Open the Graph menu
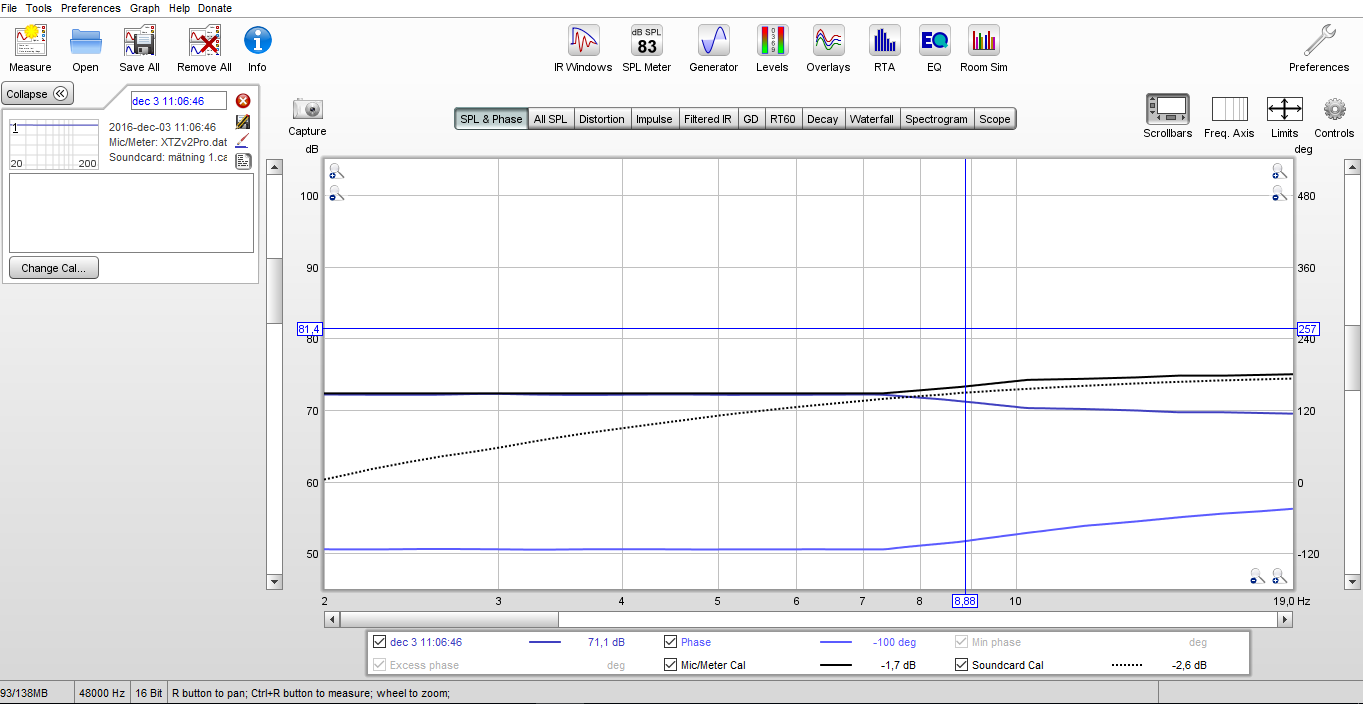 click(x=145, y=8)
